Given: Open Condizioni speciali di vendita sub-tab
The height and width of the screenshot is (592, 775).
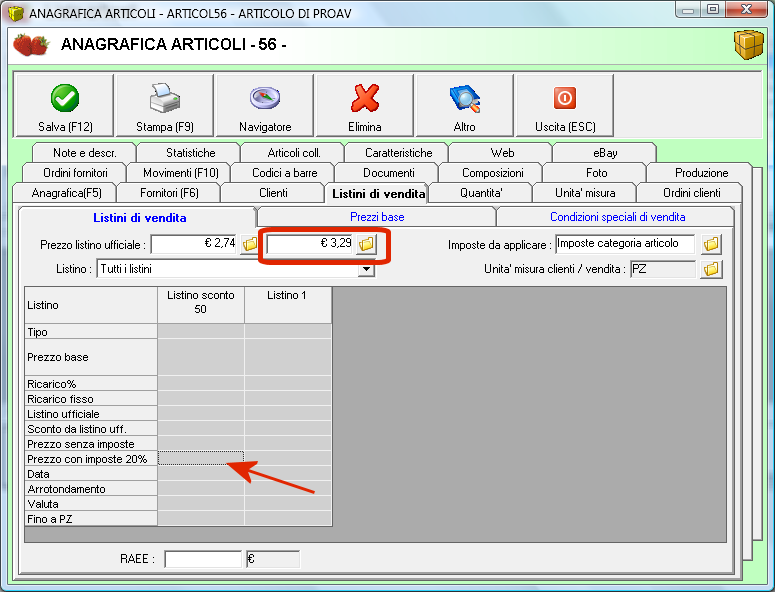Looking at the screenshot, I should click(617, 217).
